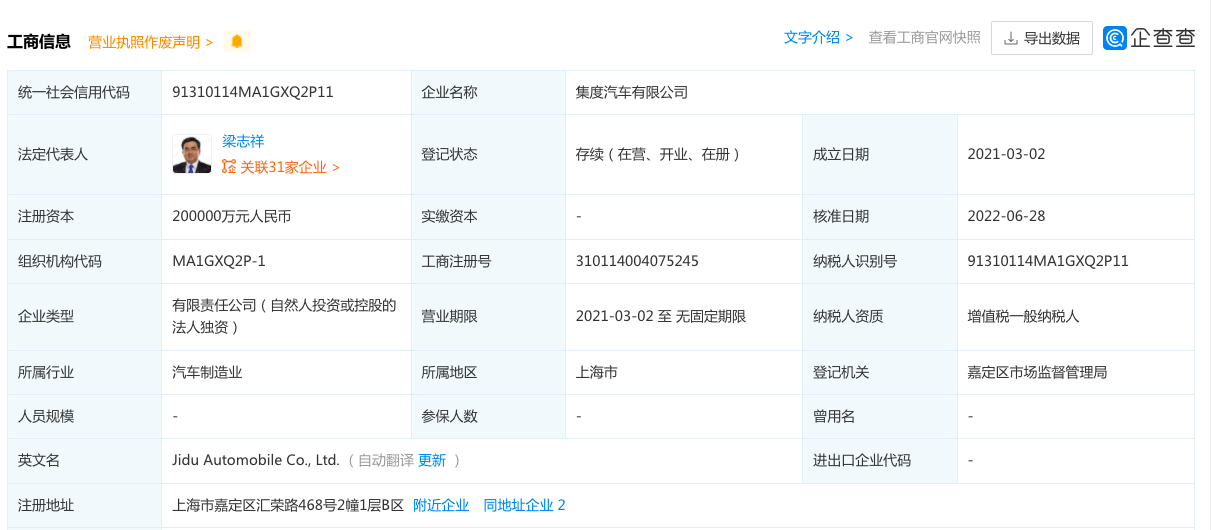The width and height of the screenshot is (1211, 530).
Task: Click registered capital 200000万元人民币
Action: (232, 216)
